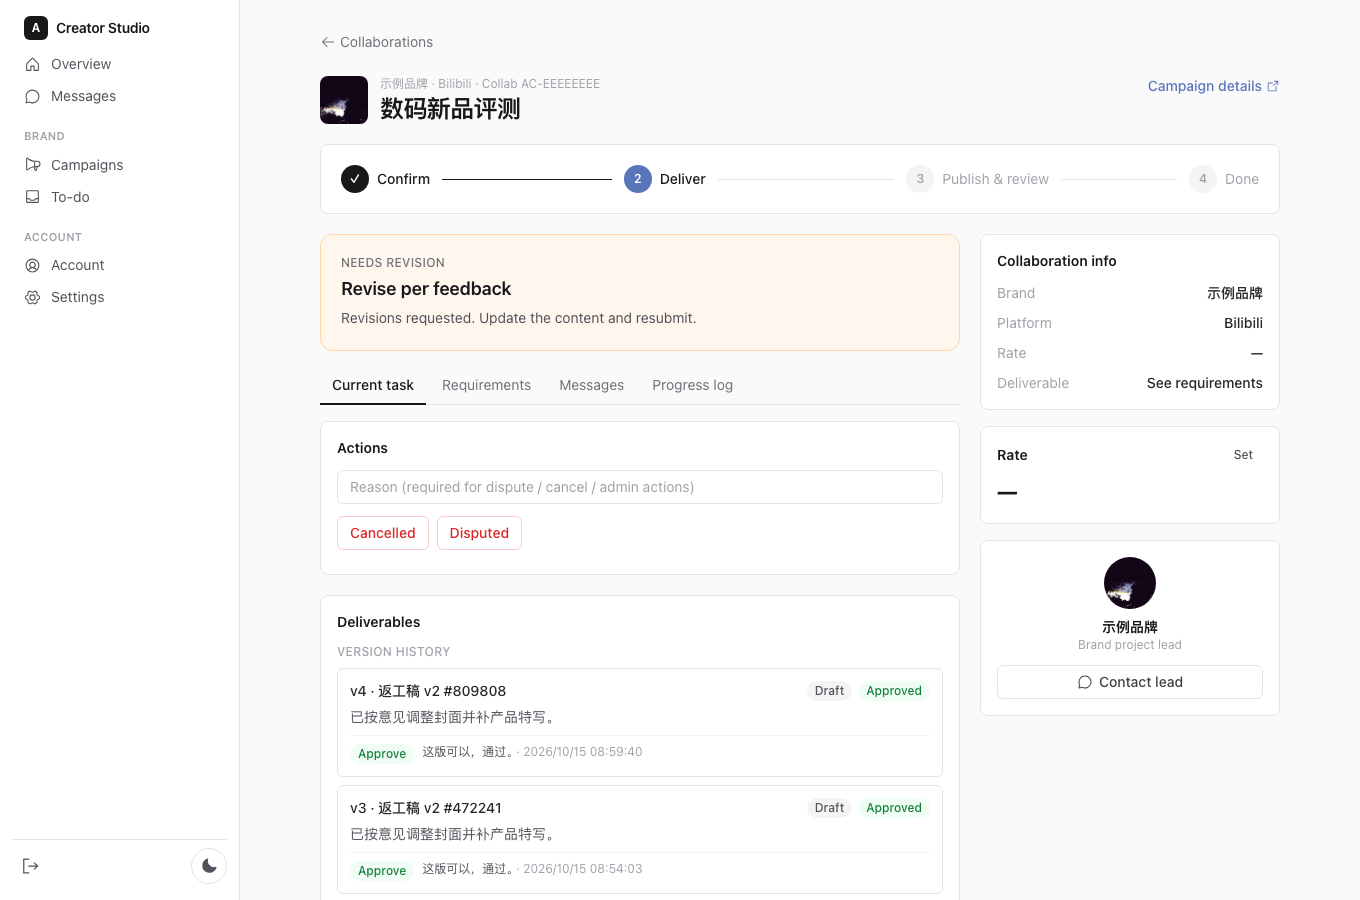Viewport: 1360px width, 900px height.
Task: Click the Approve tag on v3 deliverable
Action: pyautogui.click(x=382, y=871)
